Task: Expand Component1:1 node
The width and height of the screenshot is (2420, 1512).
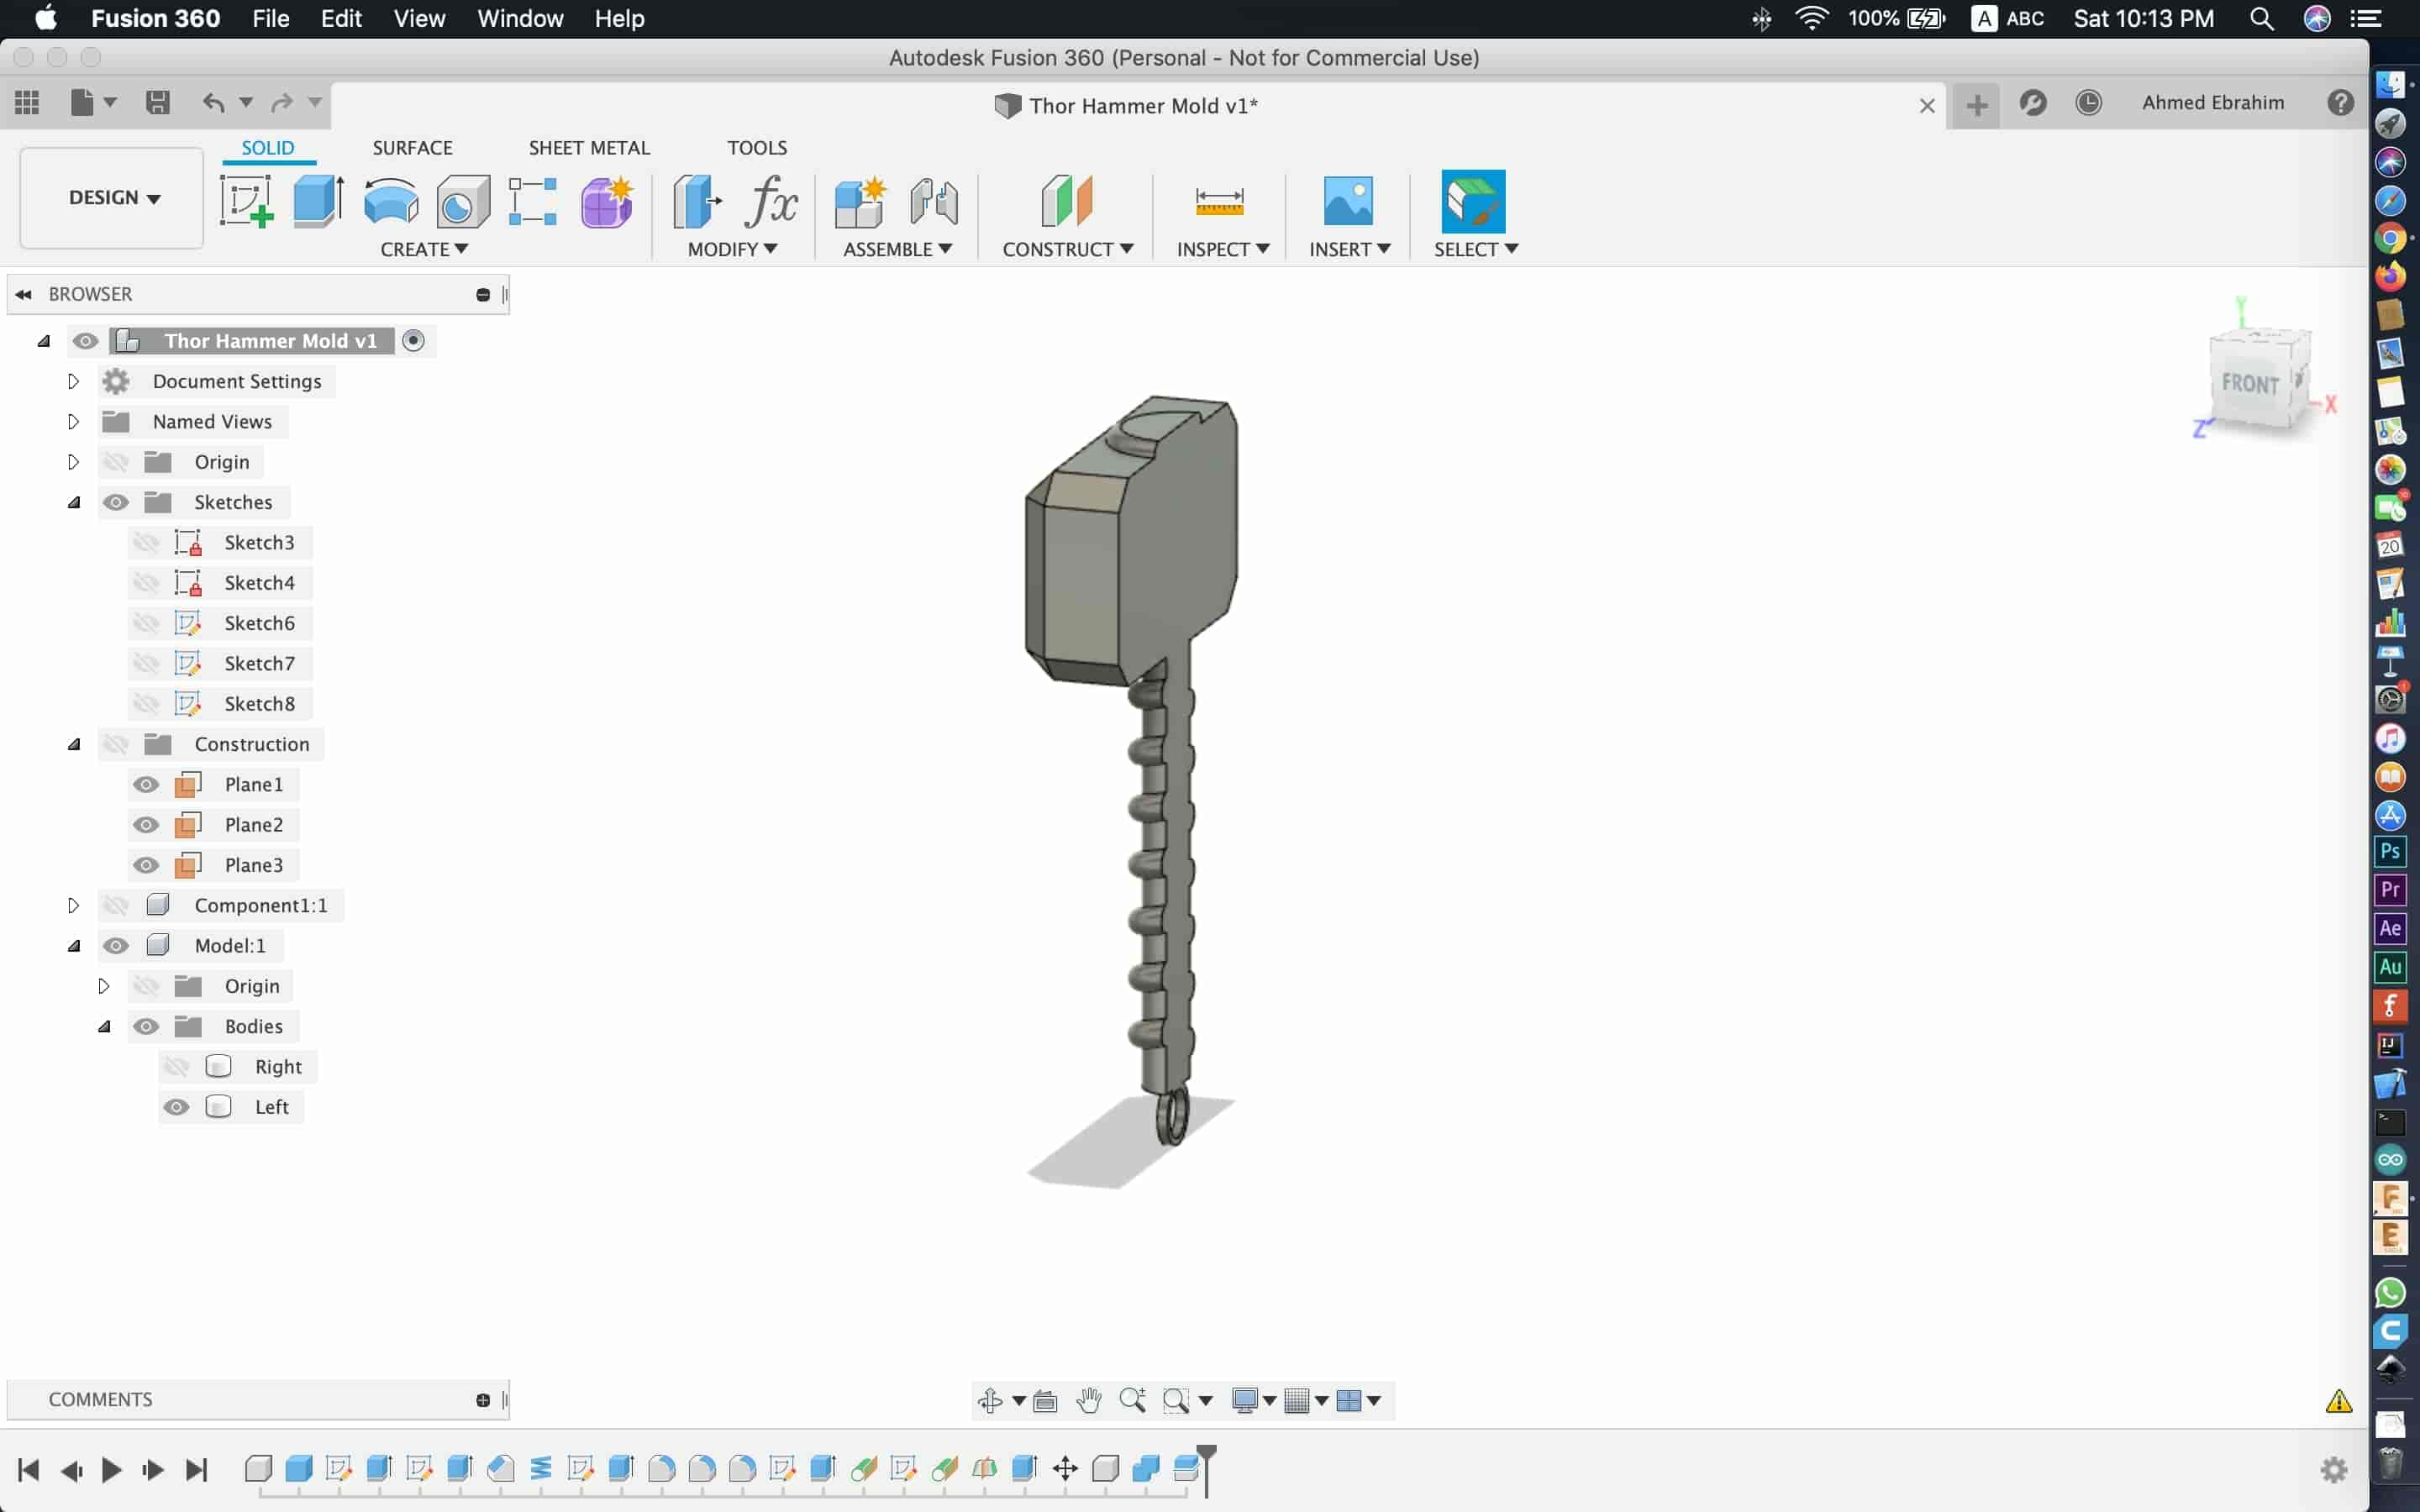Action: 73,905
